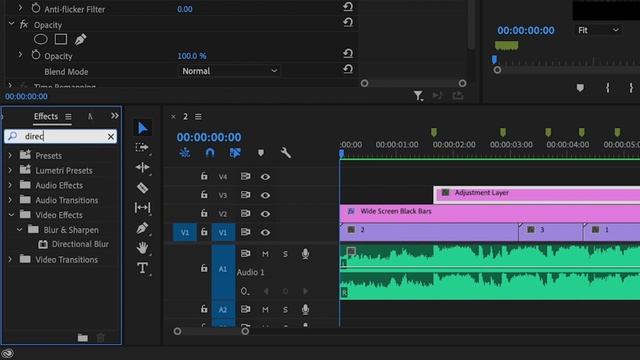The height and width of the screenshot is (360, 640).
Task: Toggle track lock on V4
Action: [x=204, y=176]
